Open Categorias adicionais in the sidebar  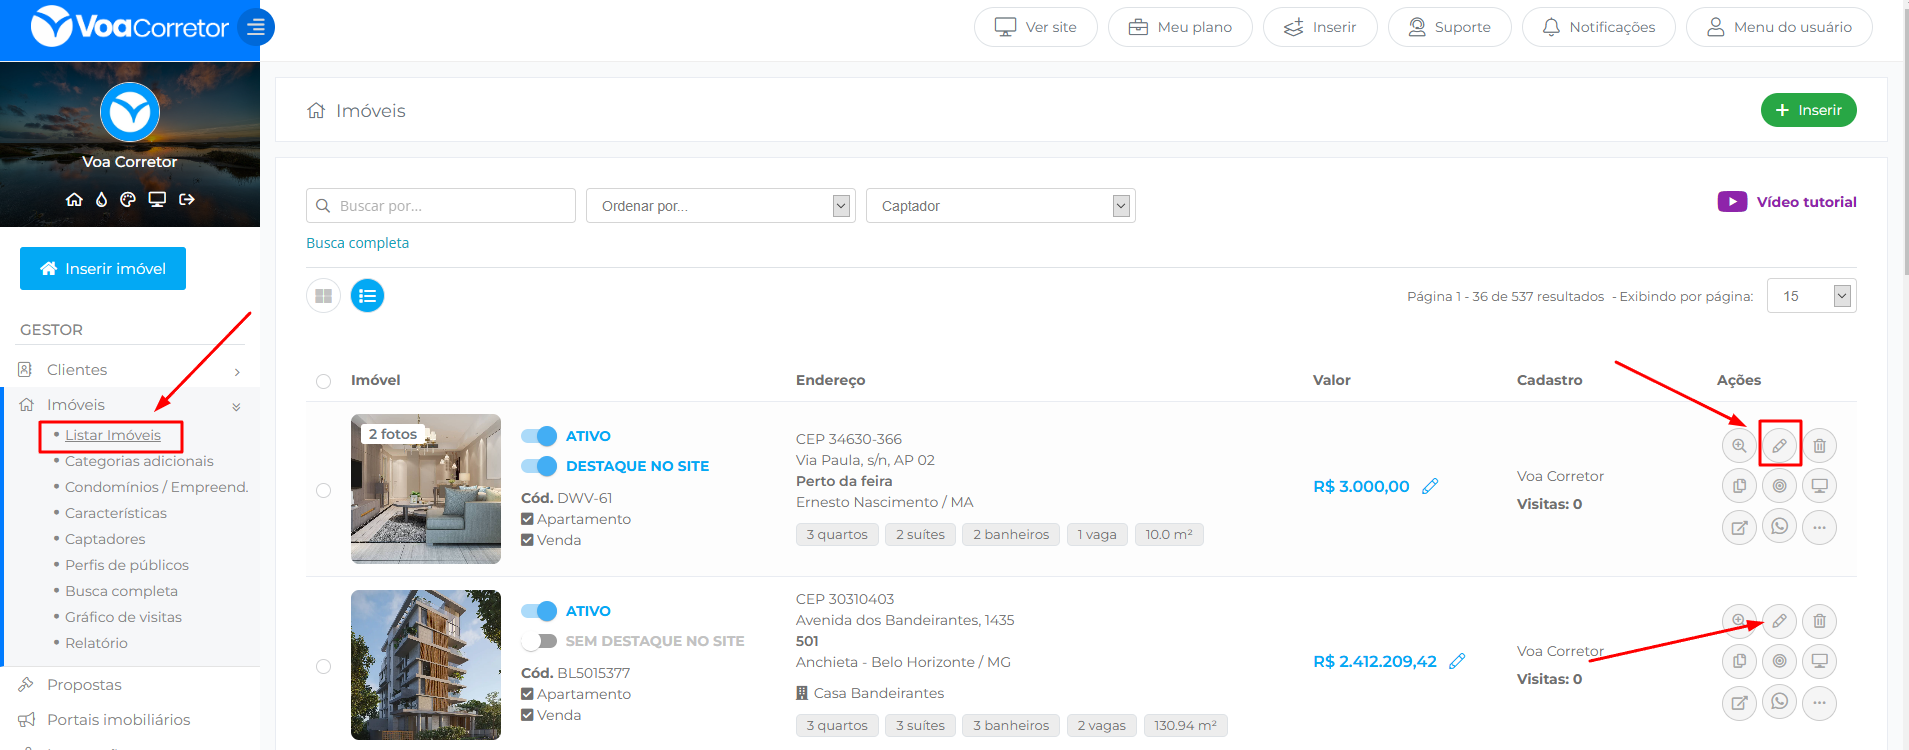point(139,461)
